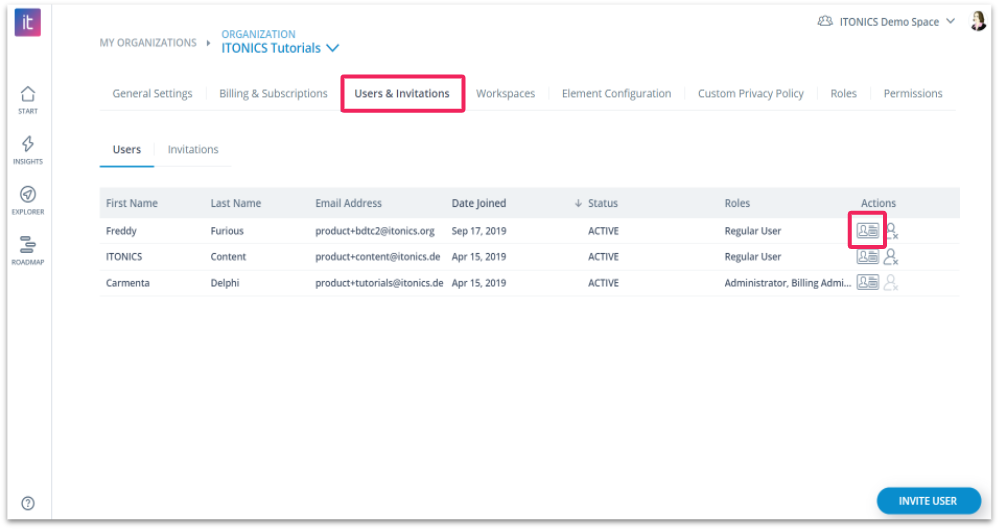The width and height of the screenshot is (1001, 531).
Task: Click the Demo Space cloud icon
Action: (825, 21)
